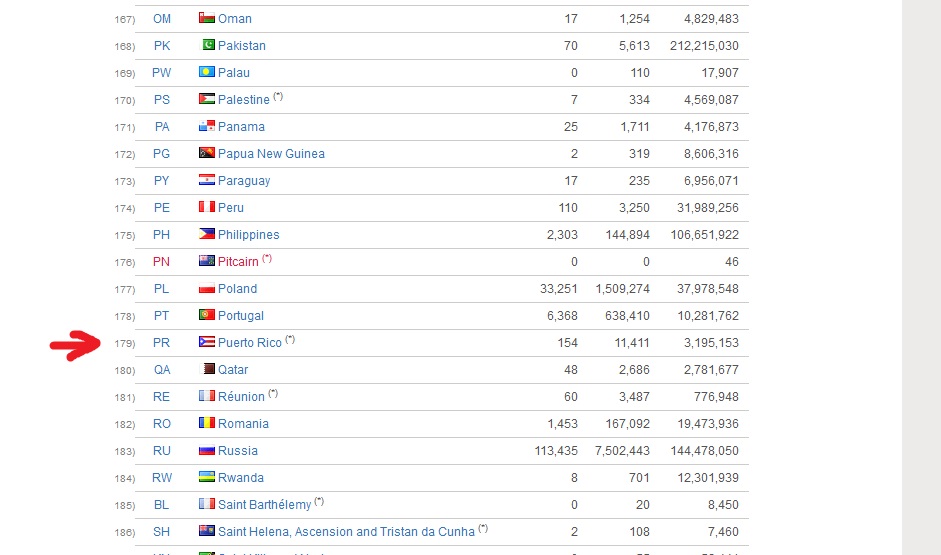Screen dimensions: 941x555
Task: Click the Russia flag icon
Action: coord(207,451)
